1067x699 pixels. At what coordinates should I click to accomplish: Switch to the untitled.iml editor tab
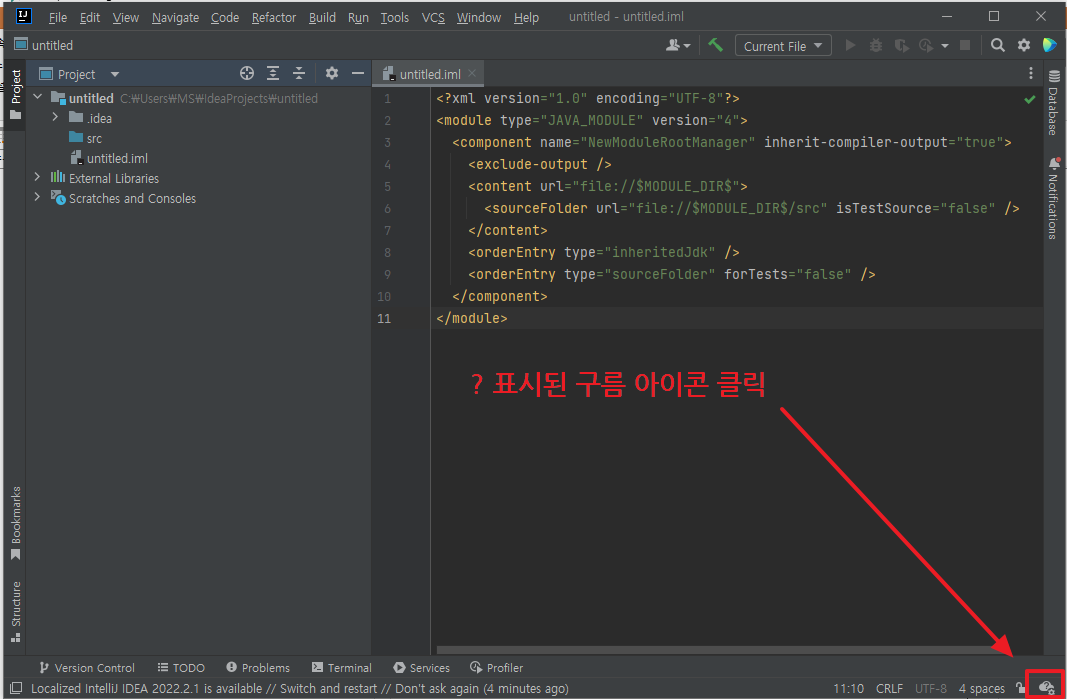430,74
